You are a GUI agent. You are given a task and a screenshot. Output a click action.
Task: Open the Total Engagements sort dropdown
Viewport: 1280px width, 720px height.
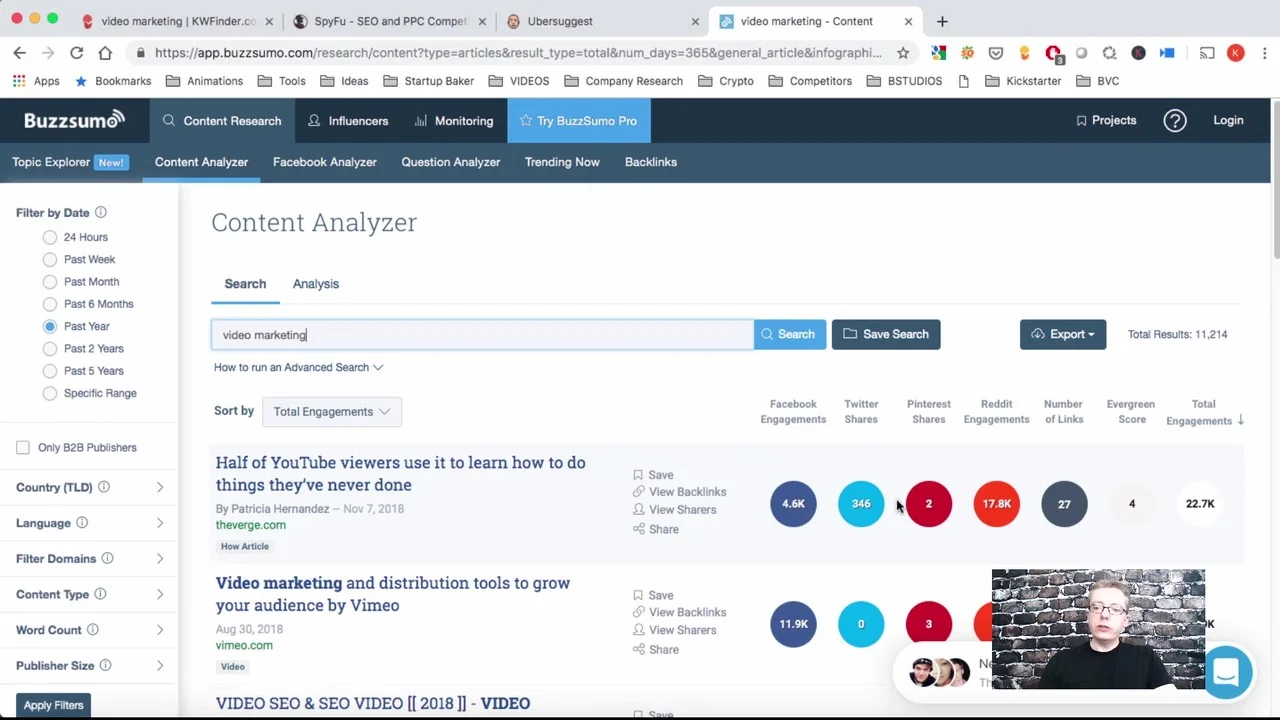point(332,411)
